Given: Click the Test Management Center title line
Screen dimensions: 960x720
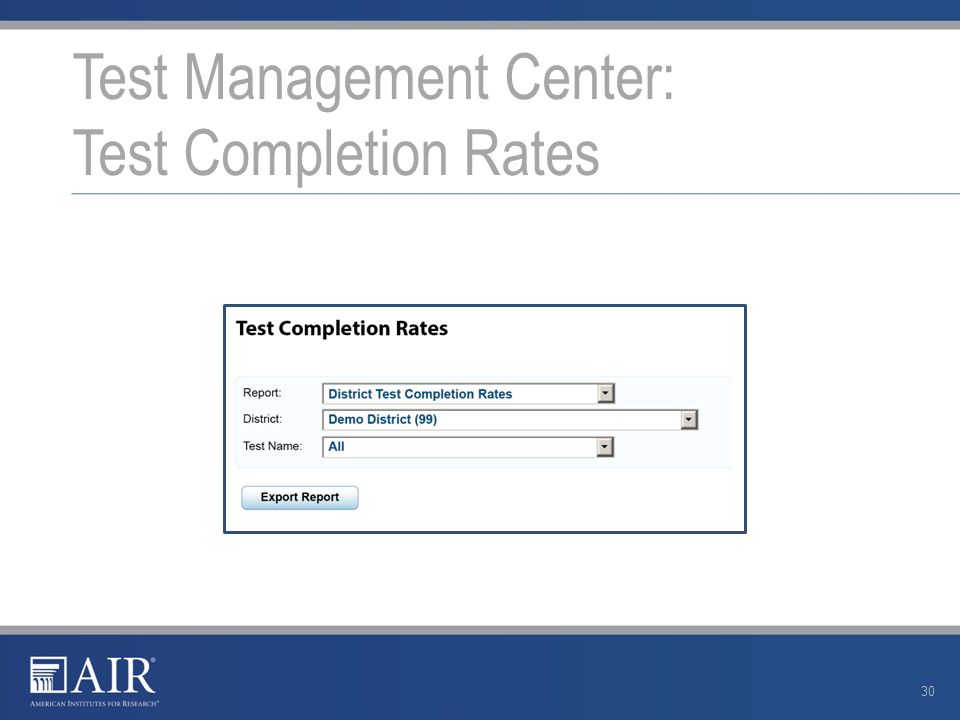Looking at the screenshot, I should coord(373,78).
